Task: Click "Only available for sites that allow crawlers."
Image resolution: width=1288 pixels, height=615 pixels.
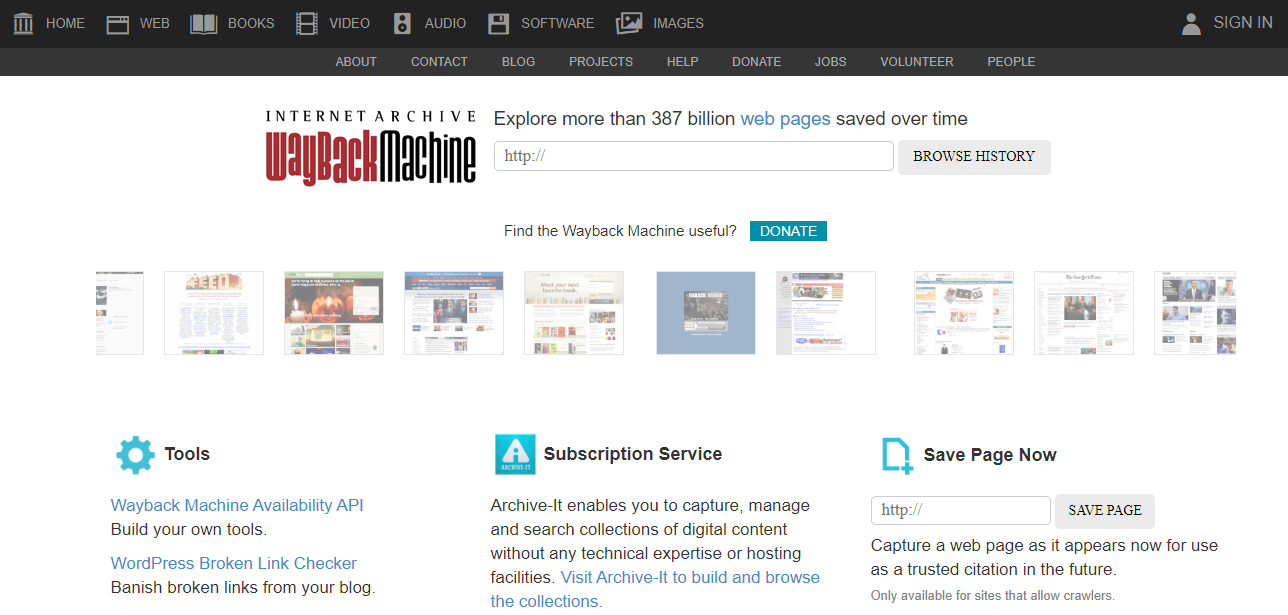Action: coord(993,596)
